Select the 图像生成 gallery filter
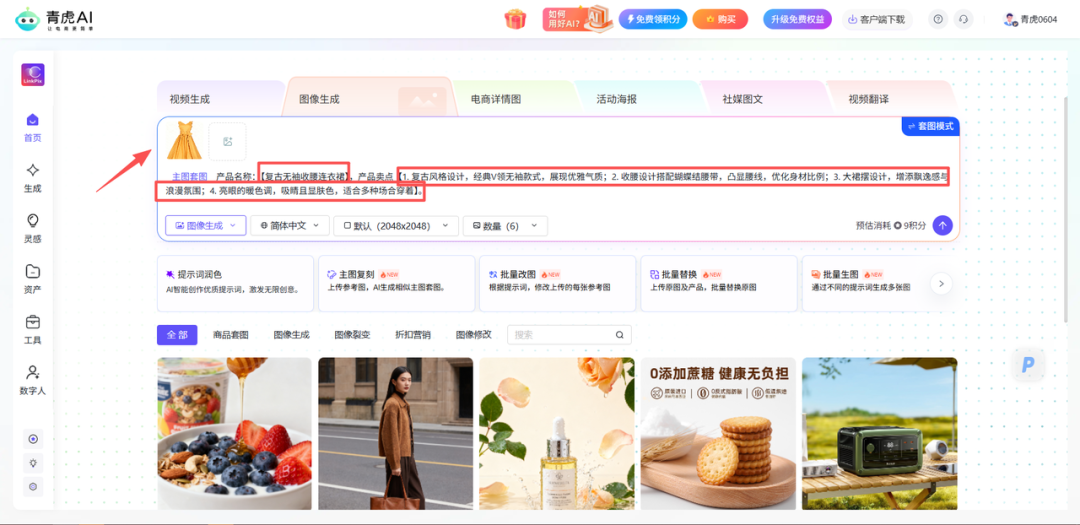This screenshot has width=1080, height=525. pos(291,335)
